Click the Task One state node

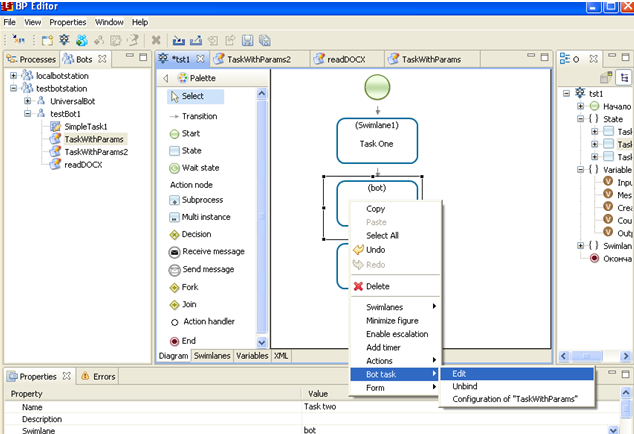click(378, 143)
